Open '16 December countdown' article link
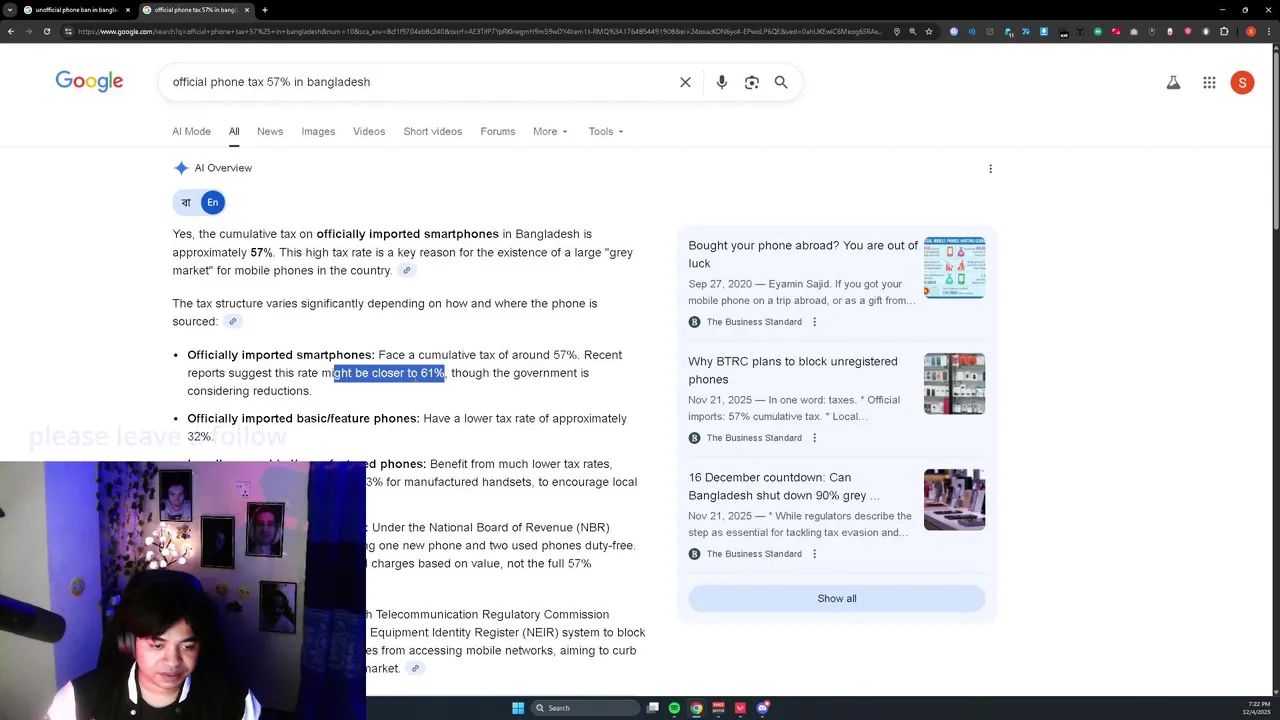Image resolution: width=1280 pixels, height=720 pixels. click(784, 486)
